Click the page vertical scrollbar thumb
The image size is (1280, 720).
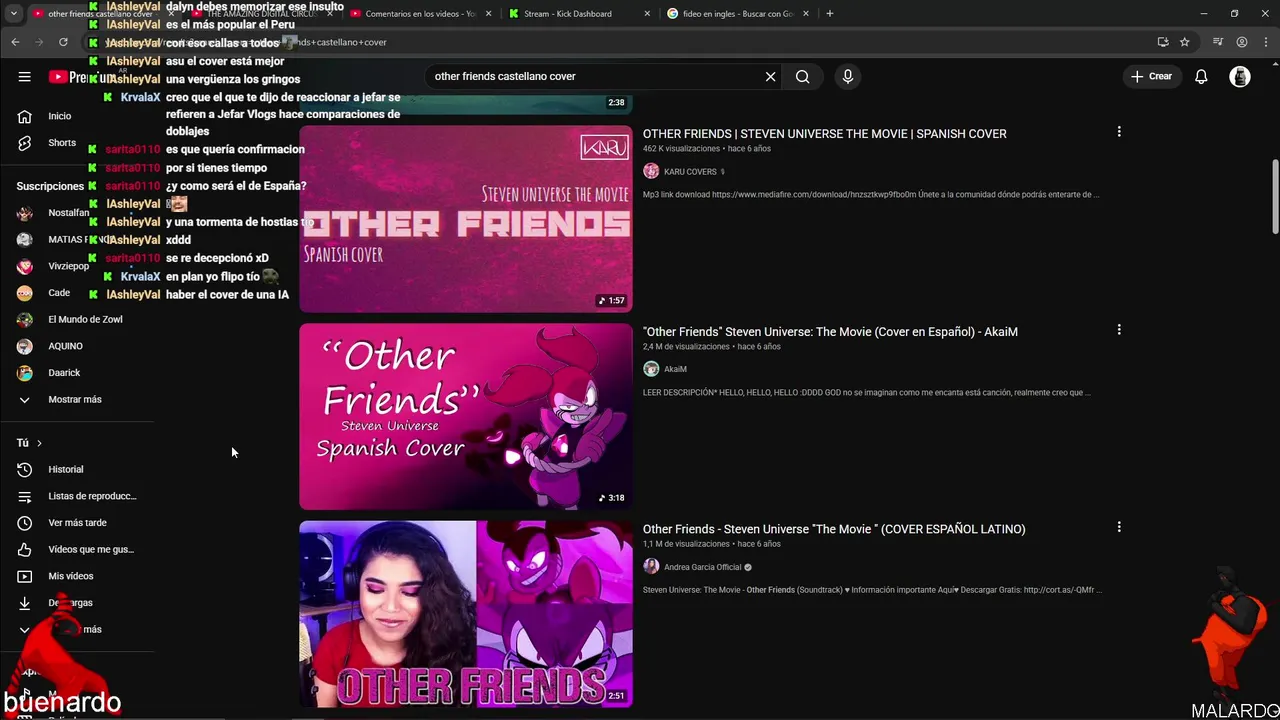tap(1274, 197)
